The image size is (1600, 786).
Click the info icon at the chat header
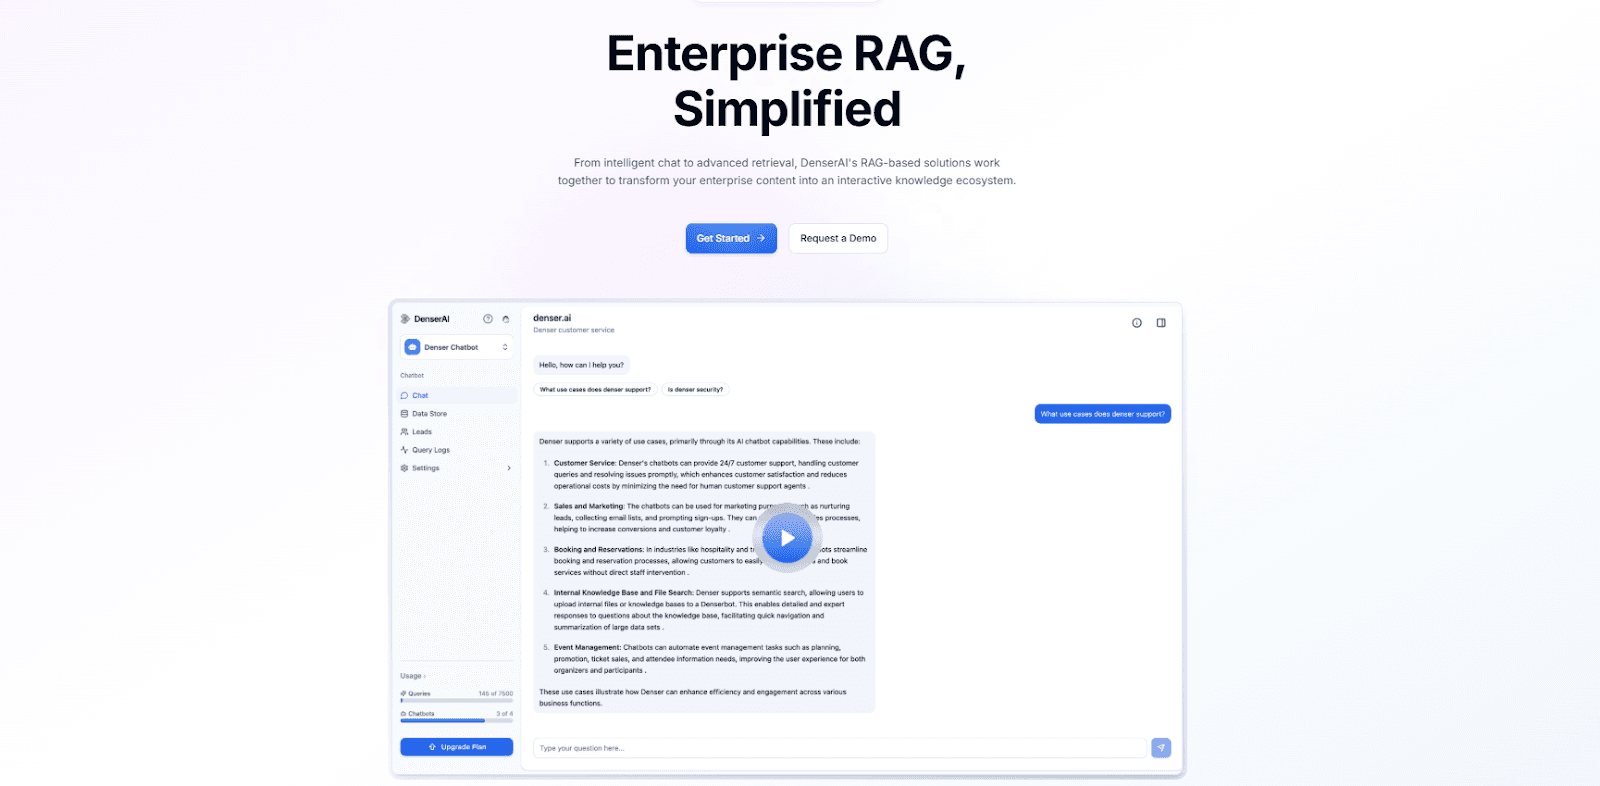click(x=1137, y=323)
